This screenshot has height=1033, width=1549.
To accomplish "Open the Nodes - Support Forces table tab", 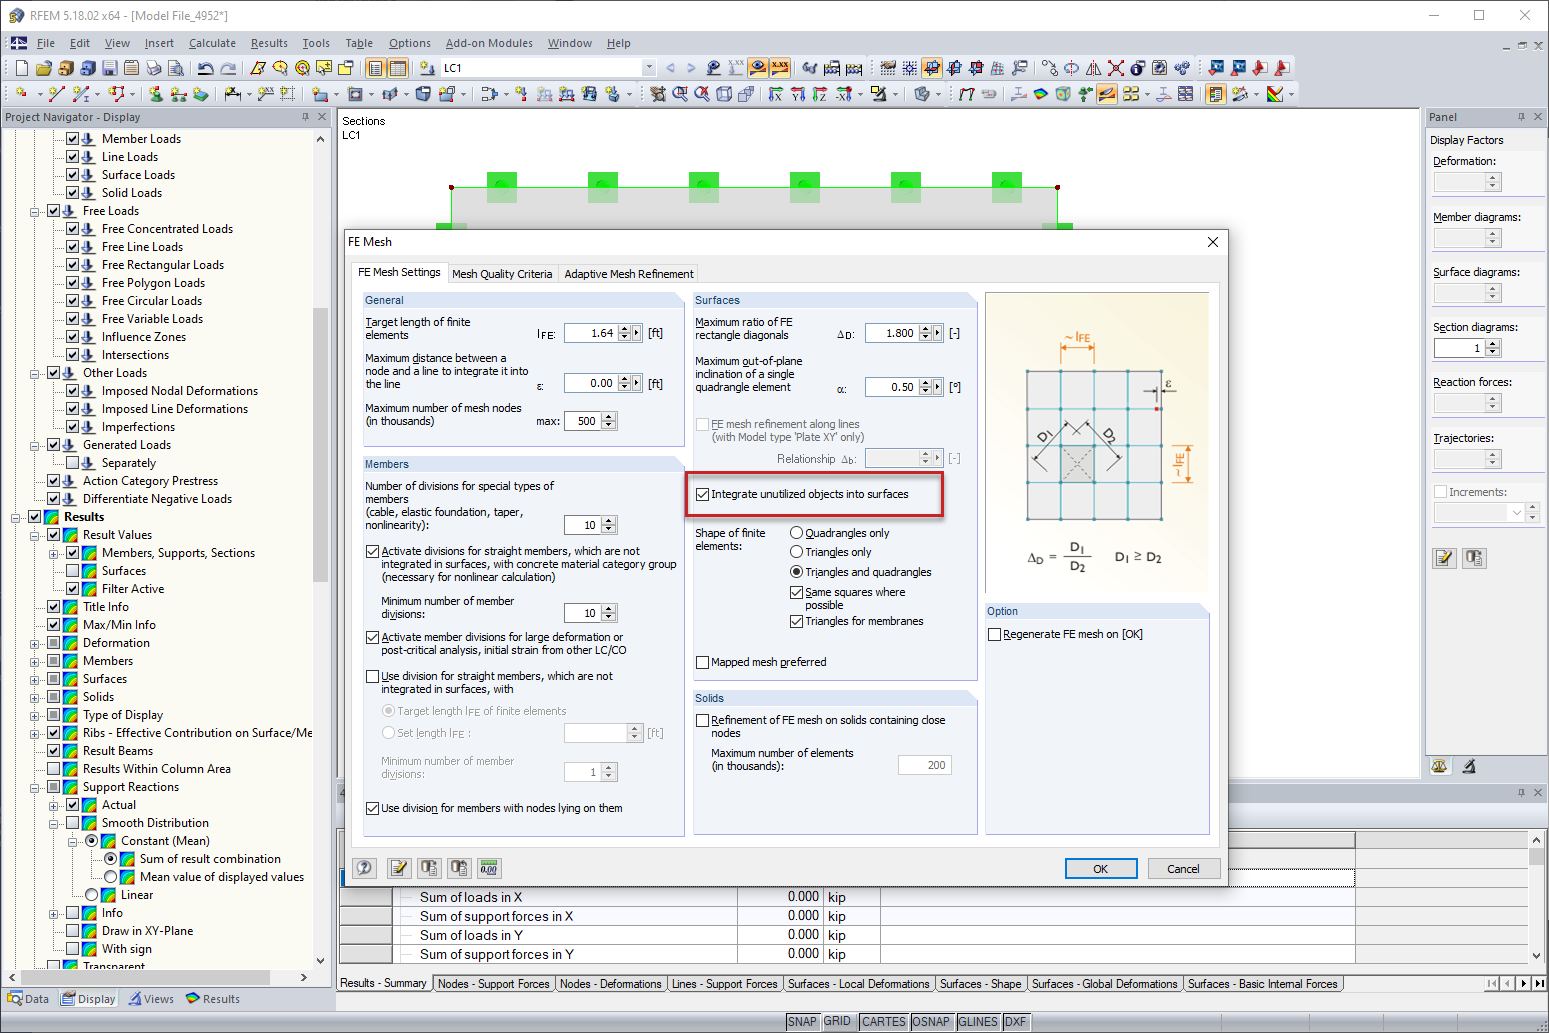I will click(494, 984).
